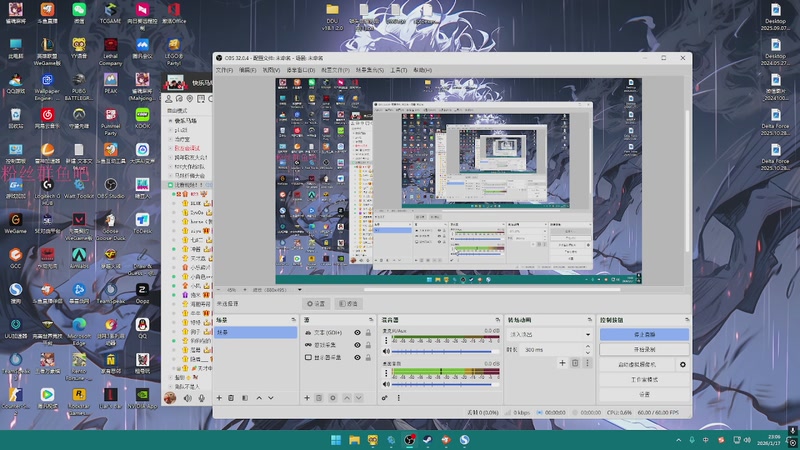Lock the 显示器采集 source
The width and height of the screenshot is (800, 450).
tap(368, 358)
